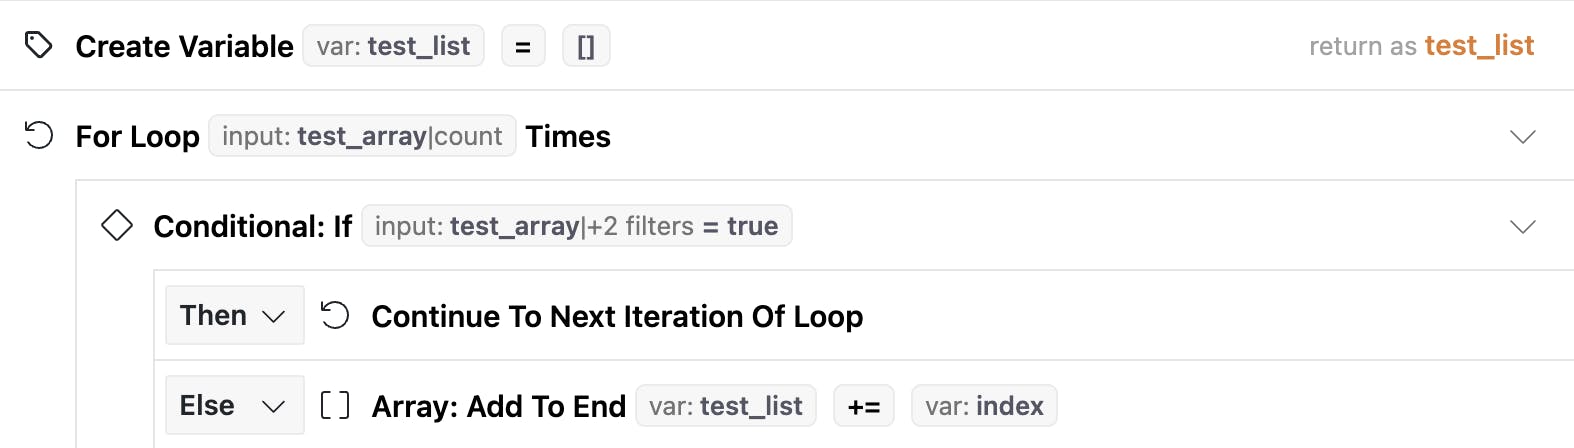Screen dimensions: 1574x448
Task: Click the test_array +2 filters condition field
Action: (576, 226)
